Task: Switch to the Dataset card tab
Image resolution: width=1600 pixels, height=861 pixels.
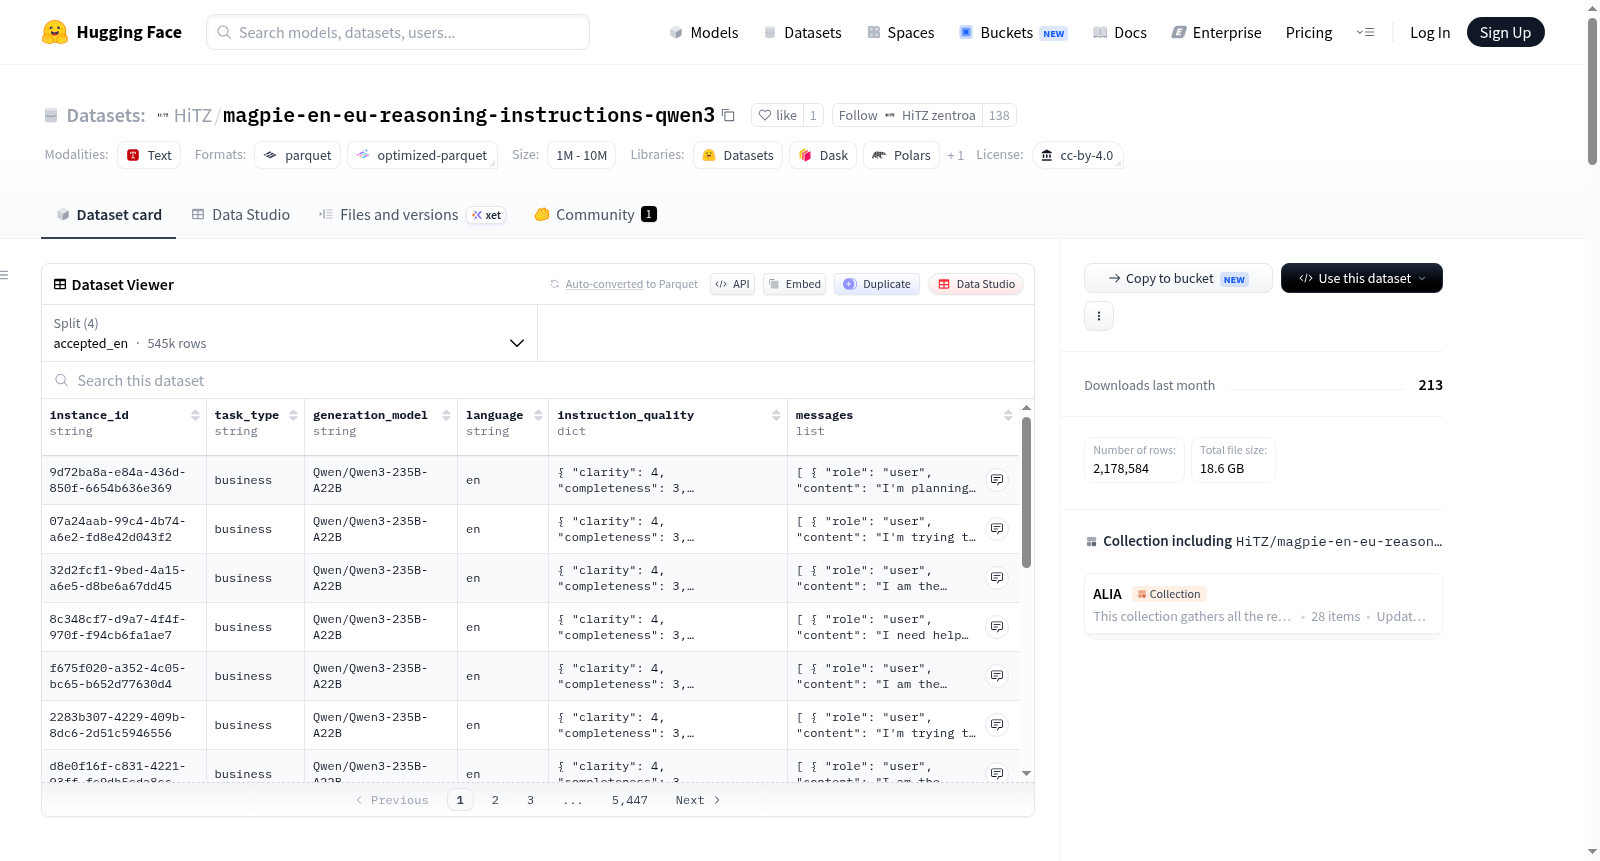Action: [x=108, y=214]
